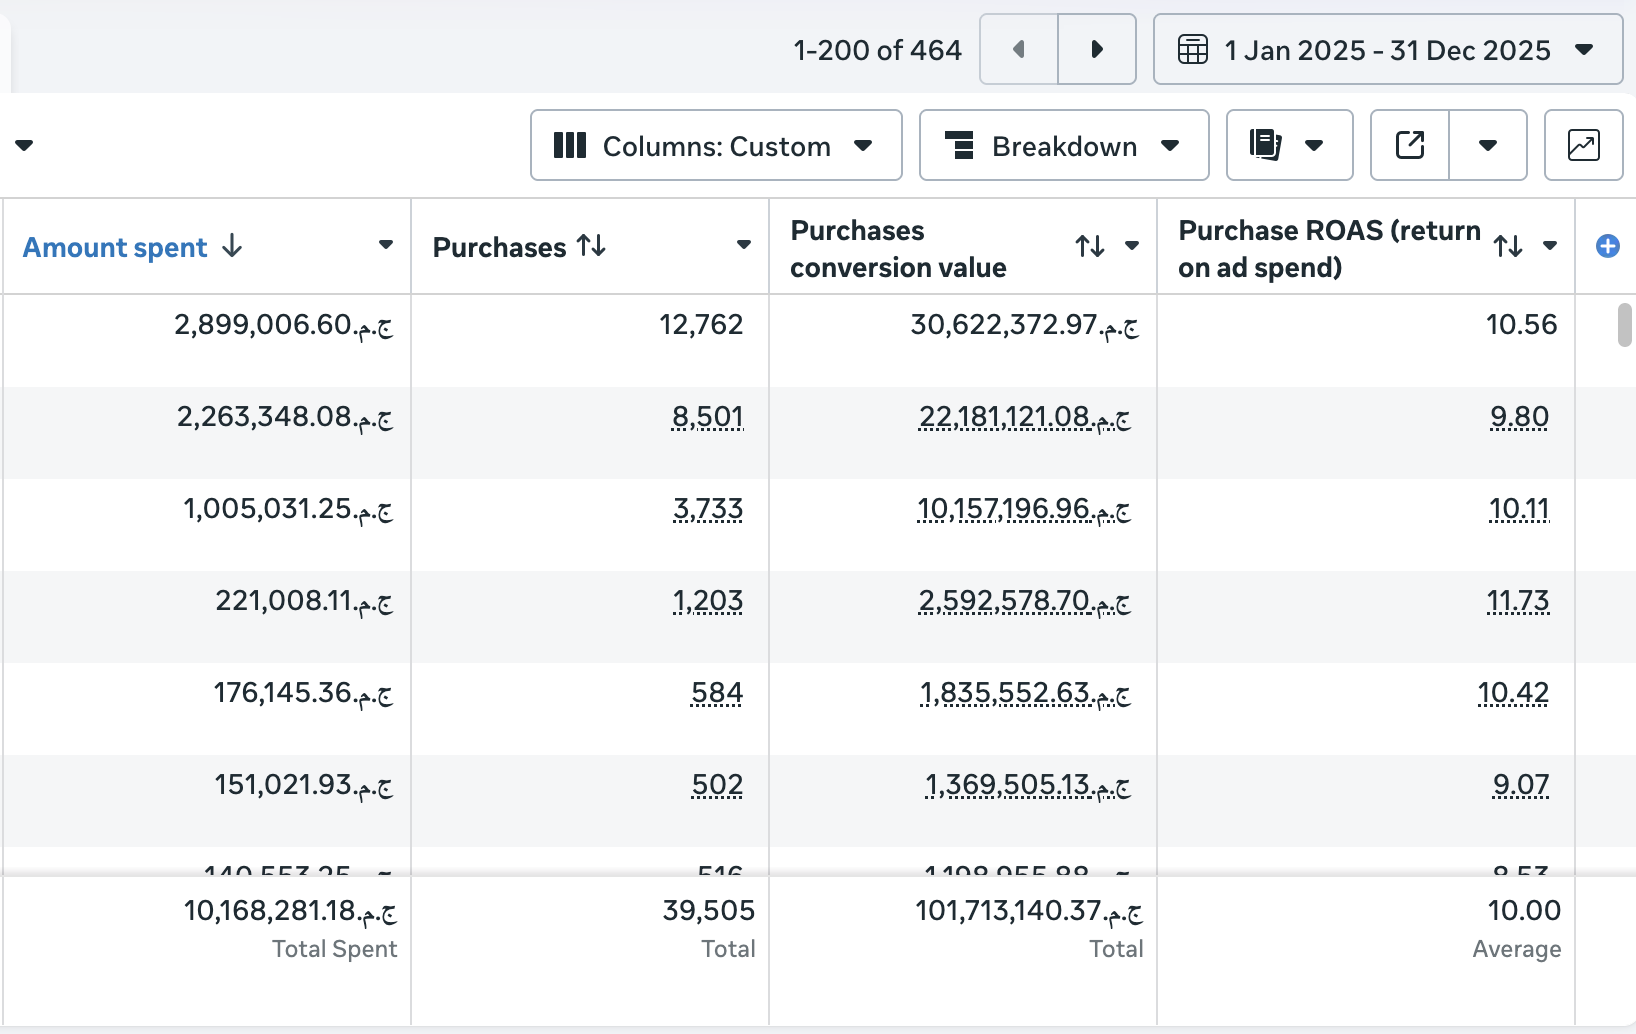1636x1034 pixels.
Task: Click sort arrows on Purchase ROAS column
Action: point(1508,246)
